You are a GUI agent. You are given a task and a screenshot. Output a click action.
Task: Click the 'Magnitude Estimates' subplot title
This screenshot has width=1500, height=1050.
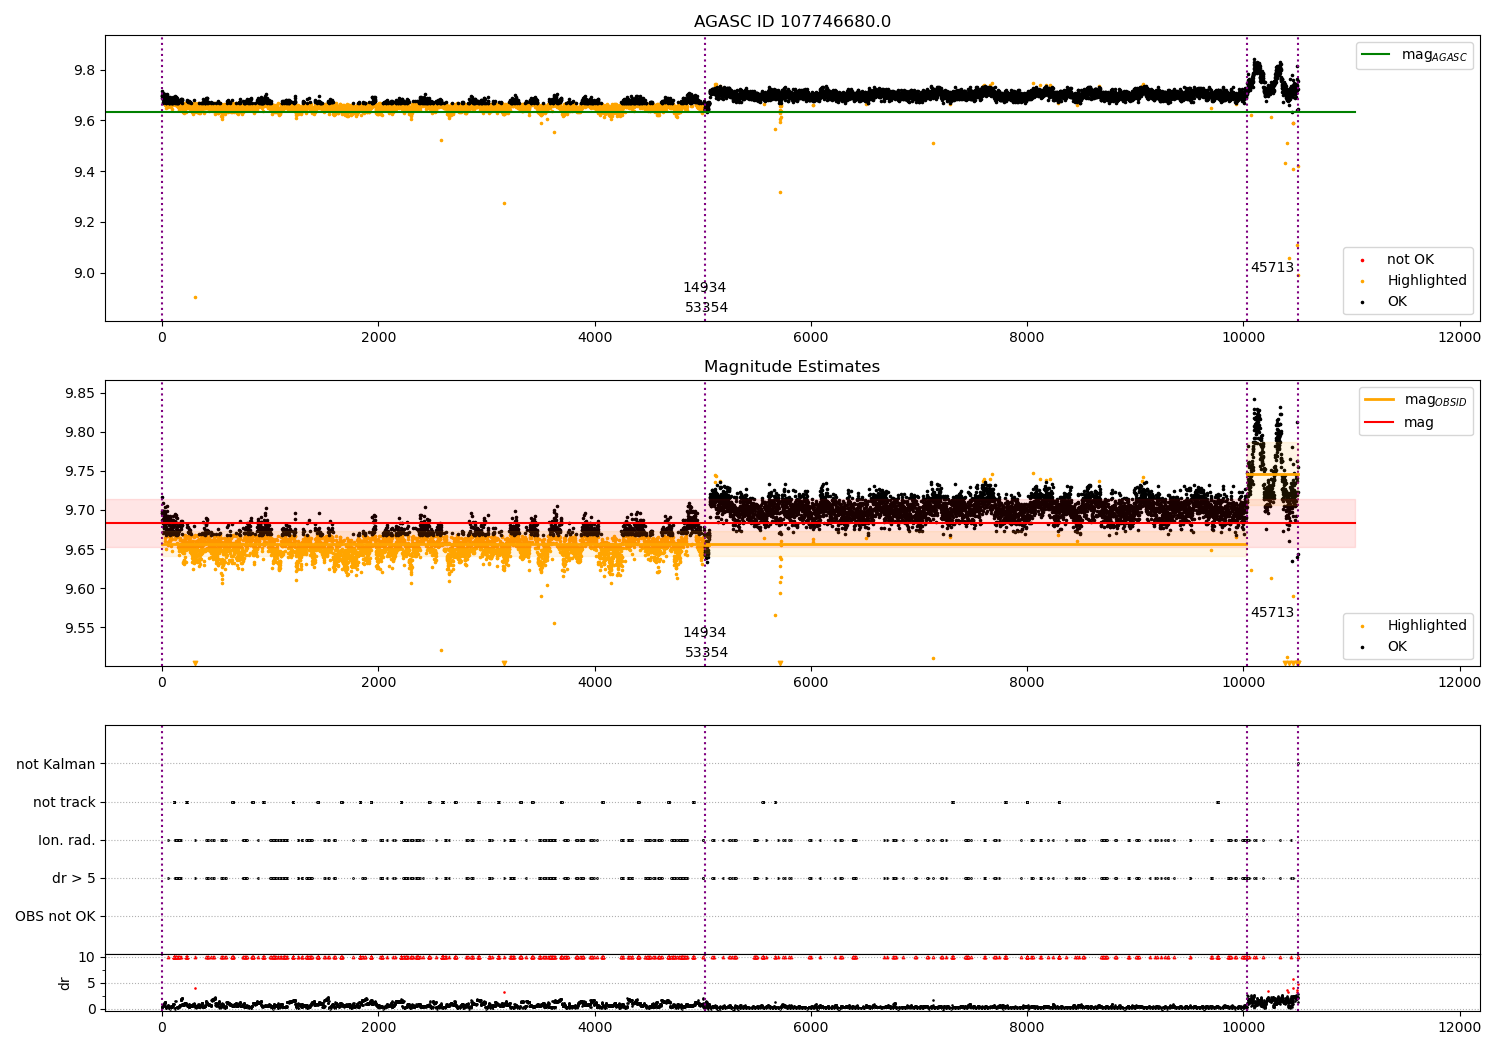point(792,367)
